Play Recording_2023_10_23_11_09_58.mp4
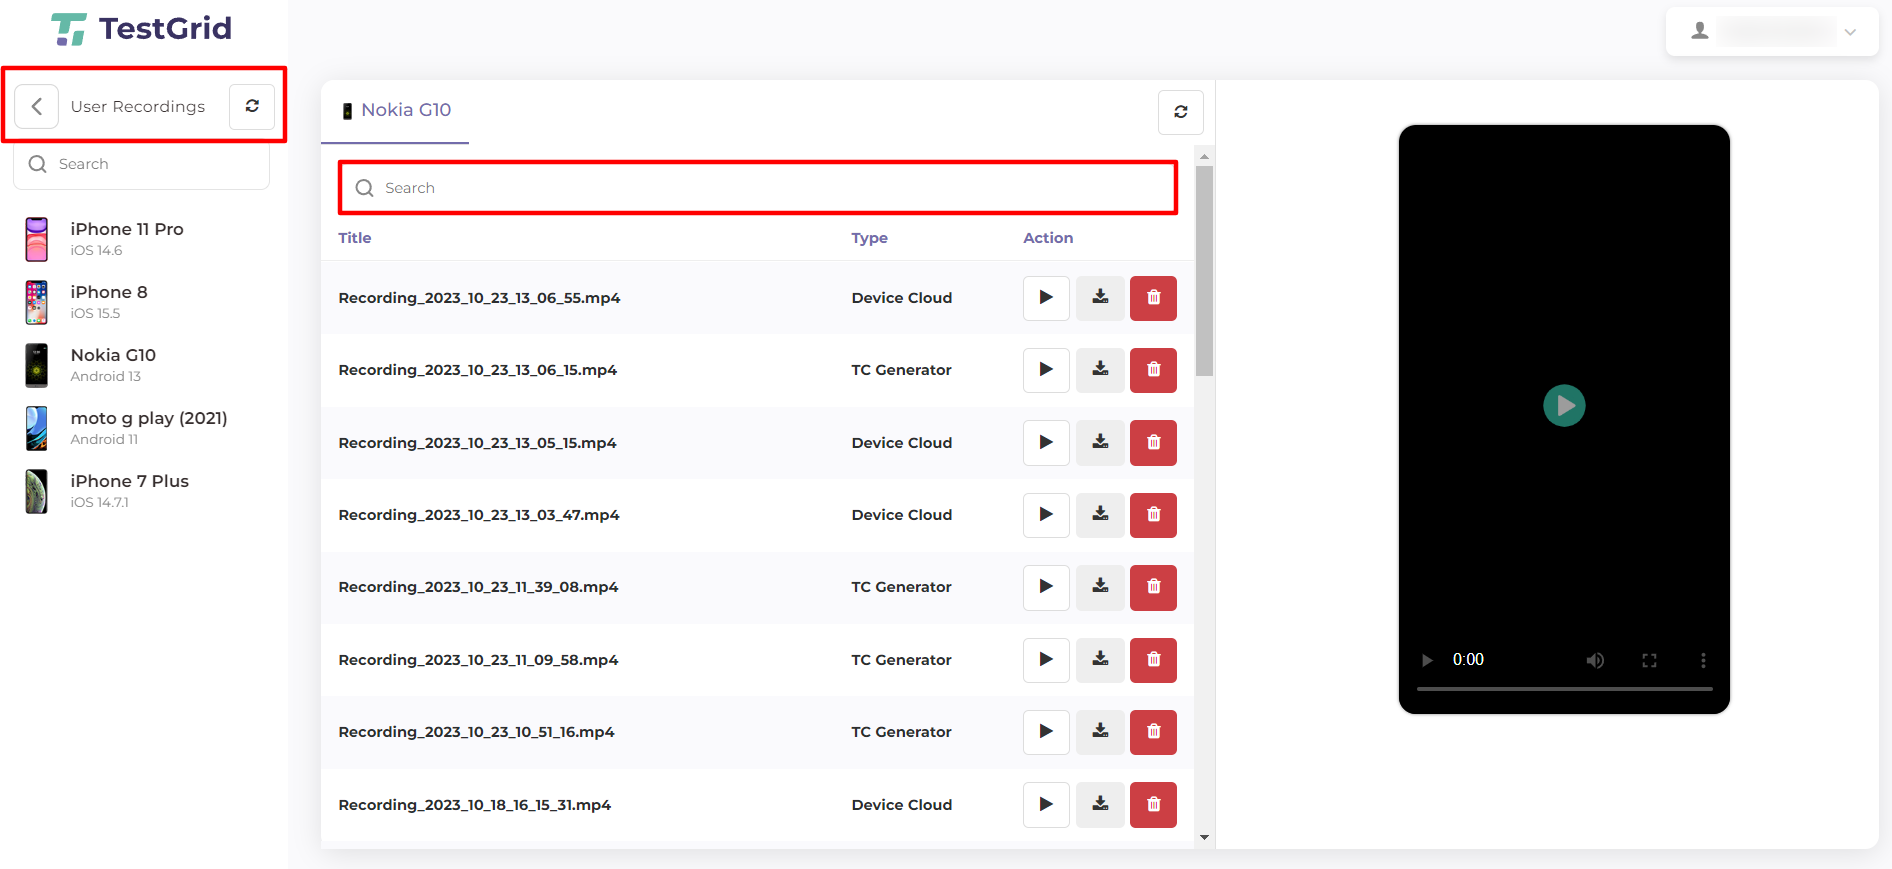Image resolution: width=1892 pixels, height=869 pixels. coord(1046,660)
